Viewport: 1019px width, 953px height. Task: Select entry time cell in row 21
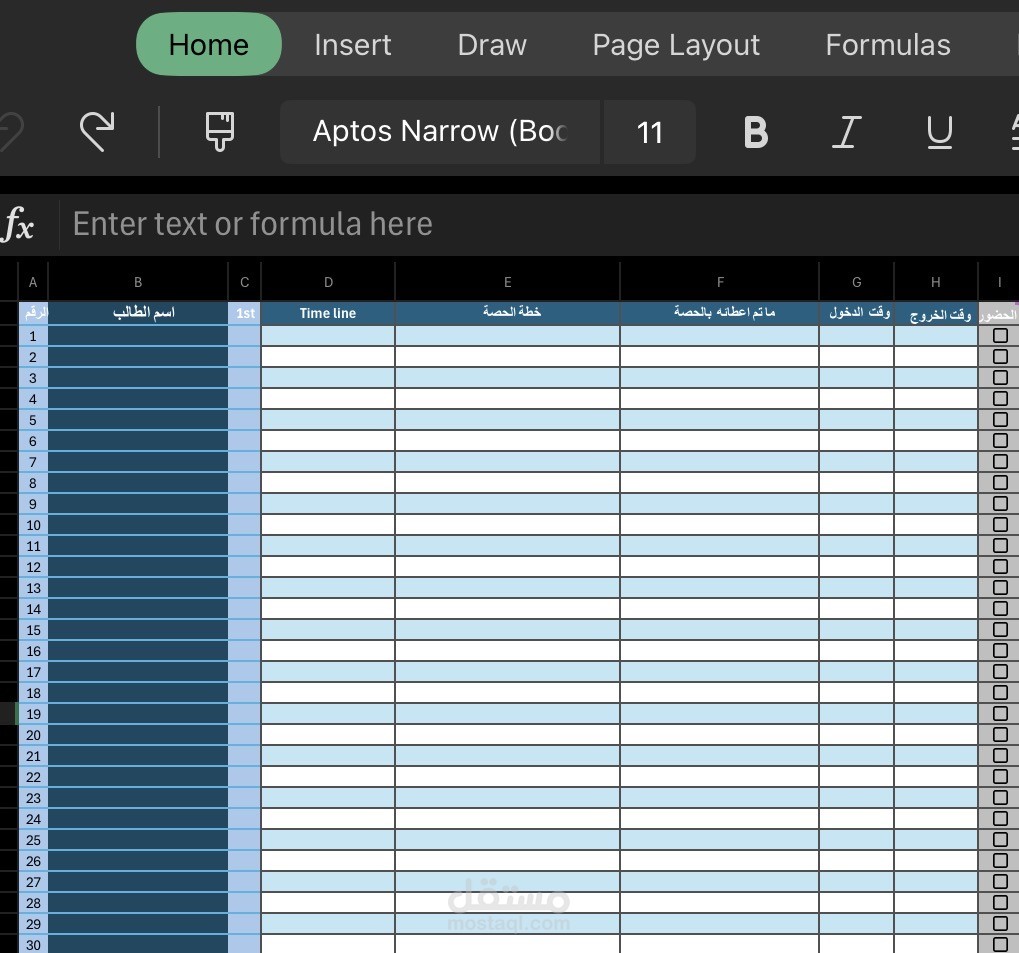click(857, 755)
